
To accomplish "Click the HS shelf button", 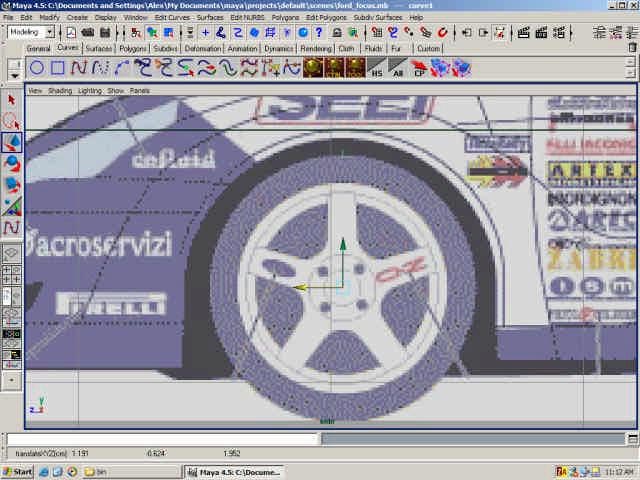I will (377, 68).
